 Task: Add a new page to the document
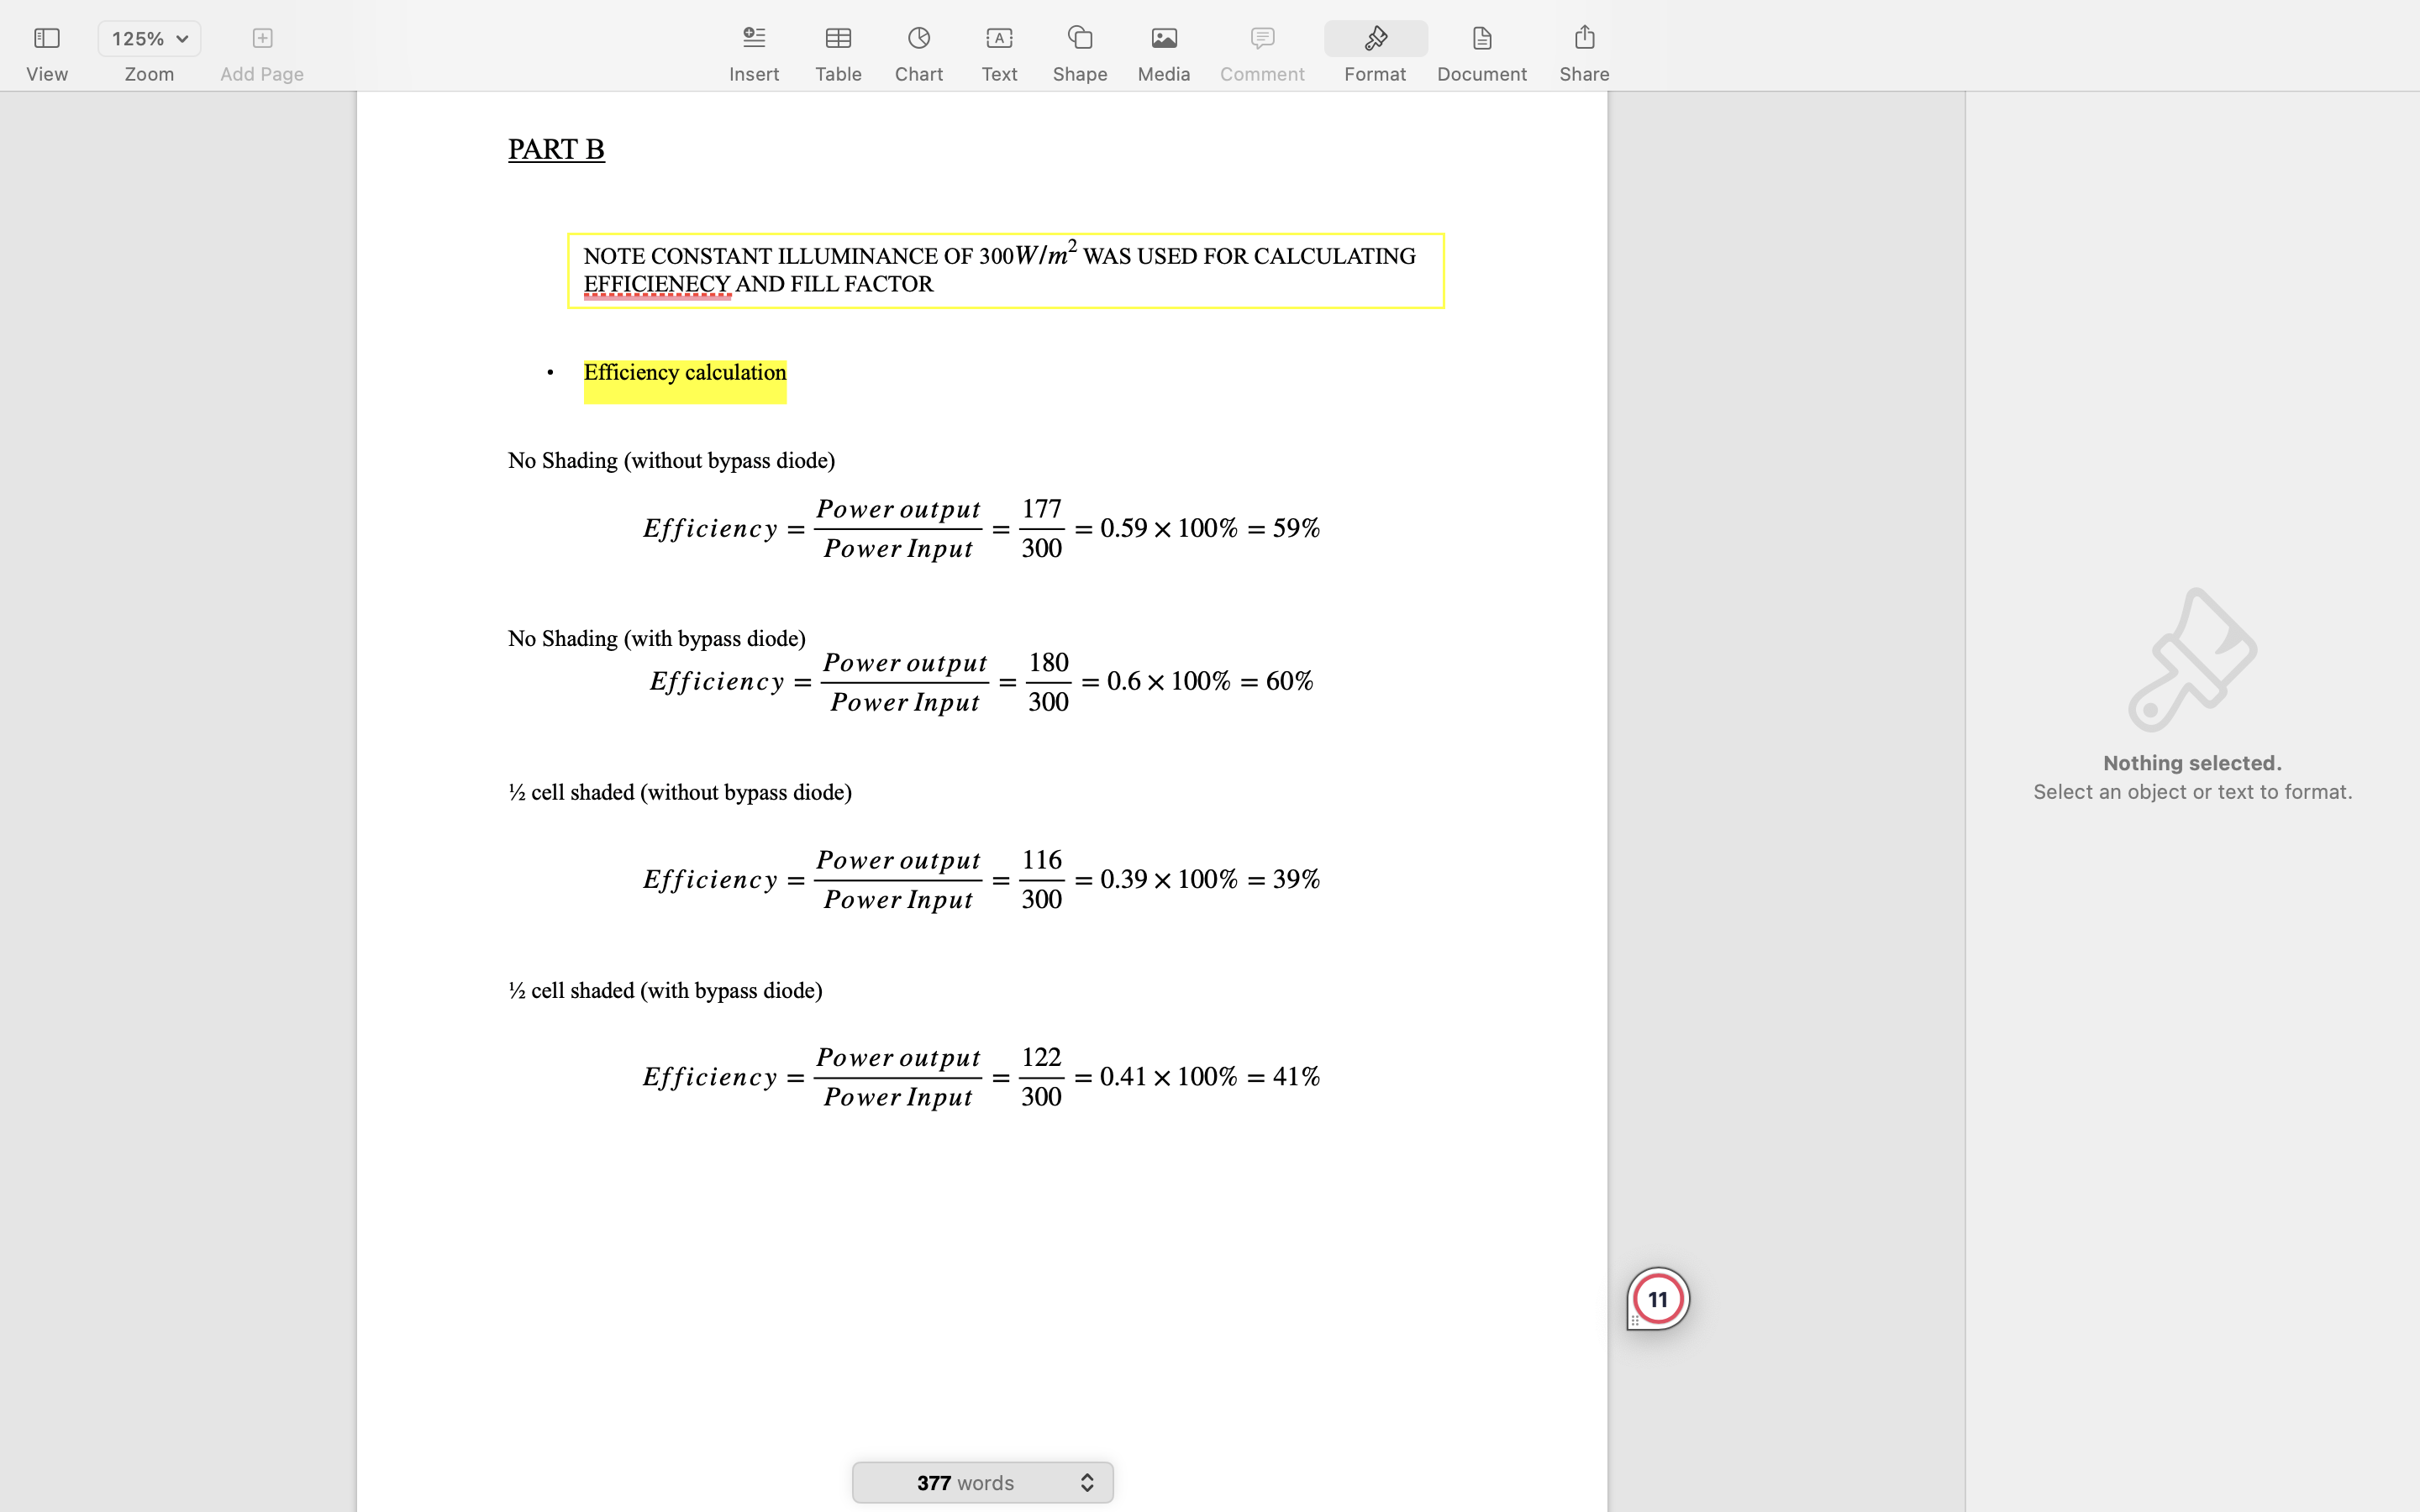pos(261,38)
